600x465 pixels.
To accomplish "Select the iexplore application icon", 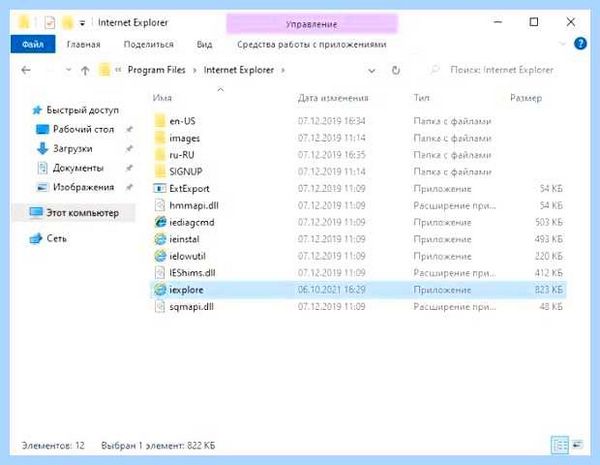I will tap(160, 290).
